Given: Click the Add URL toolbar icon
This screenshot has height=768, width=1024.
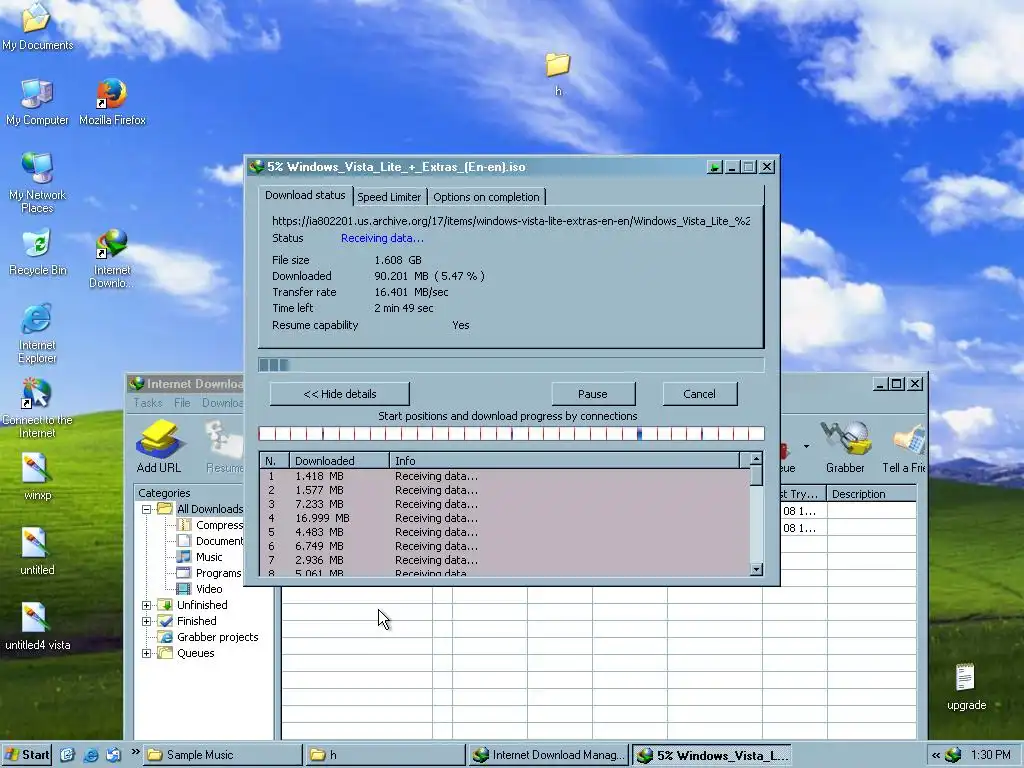Looking at the screenshot, I should [158, 447].
